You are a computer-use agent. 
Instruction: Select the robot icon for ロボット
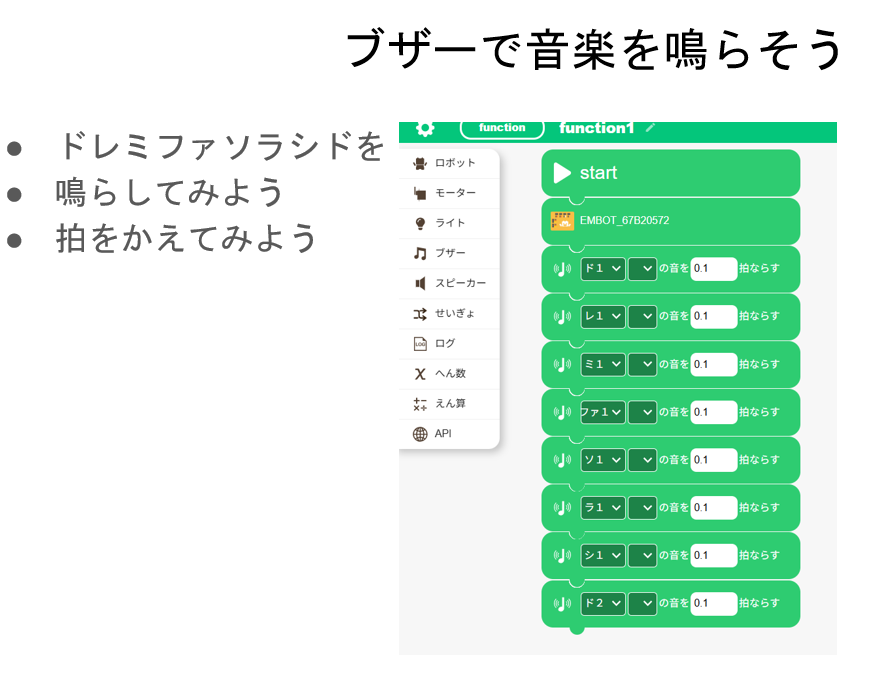(420, 163)
